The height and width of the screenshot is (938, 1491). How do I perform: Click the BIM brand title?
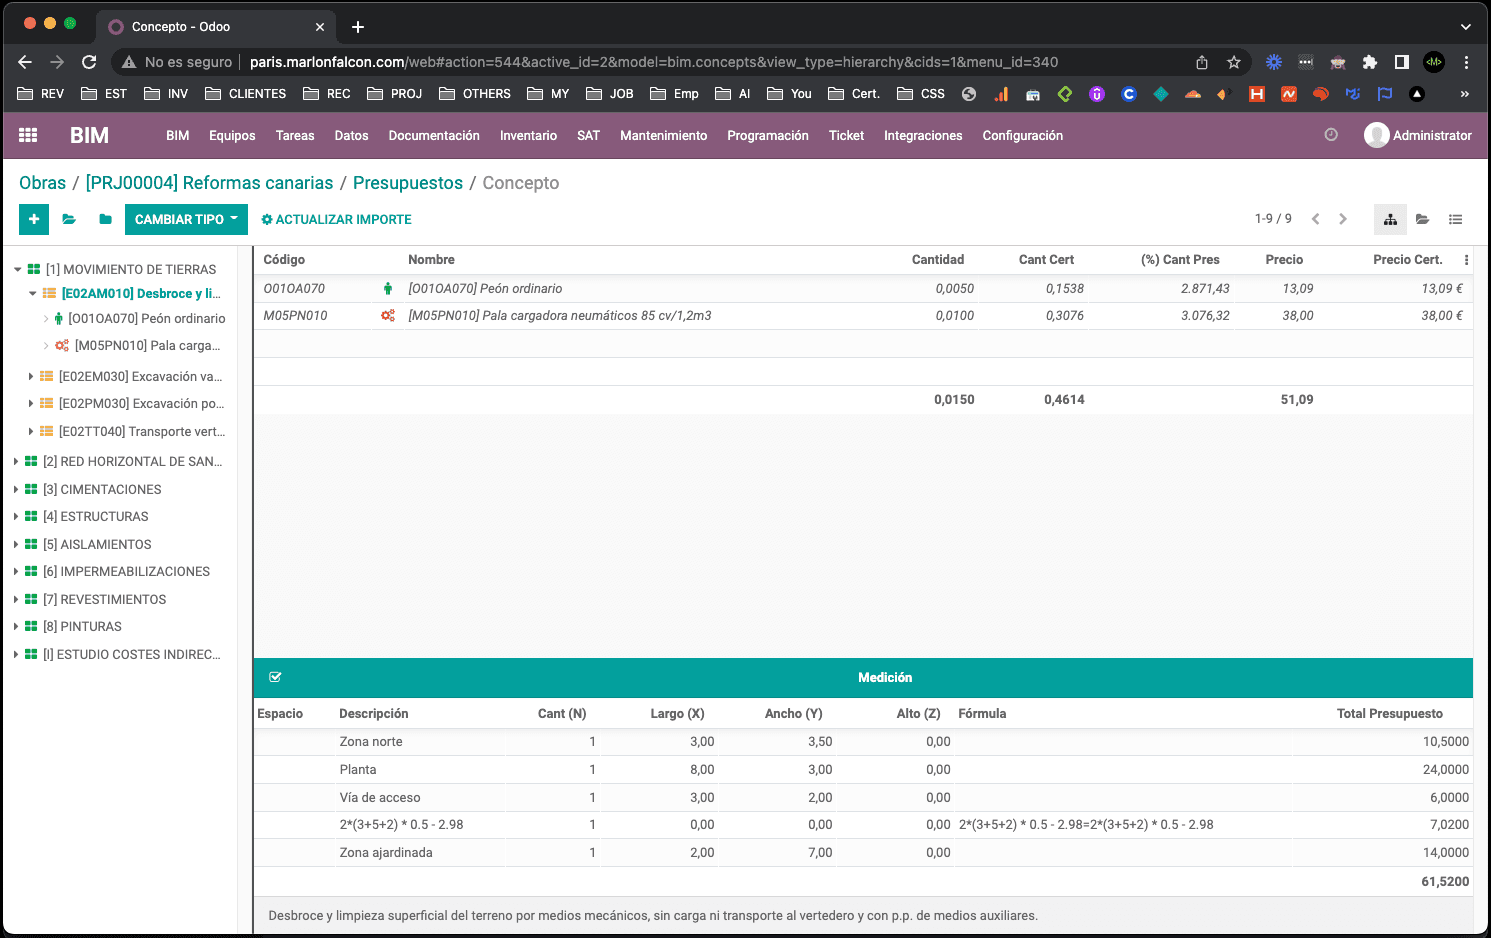[x=89, y=135]
